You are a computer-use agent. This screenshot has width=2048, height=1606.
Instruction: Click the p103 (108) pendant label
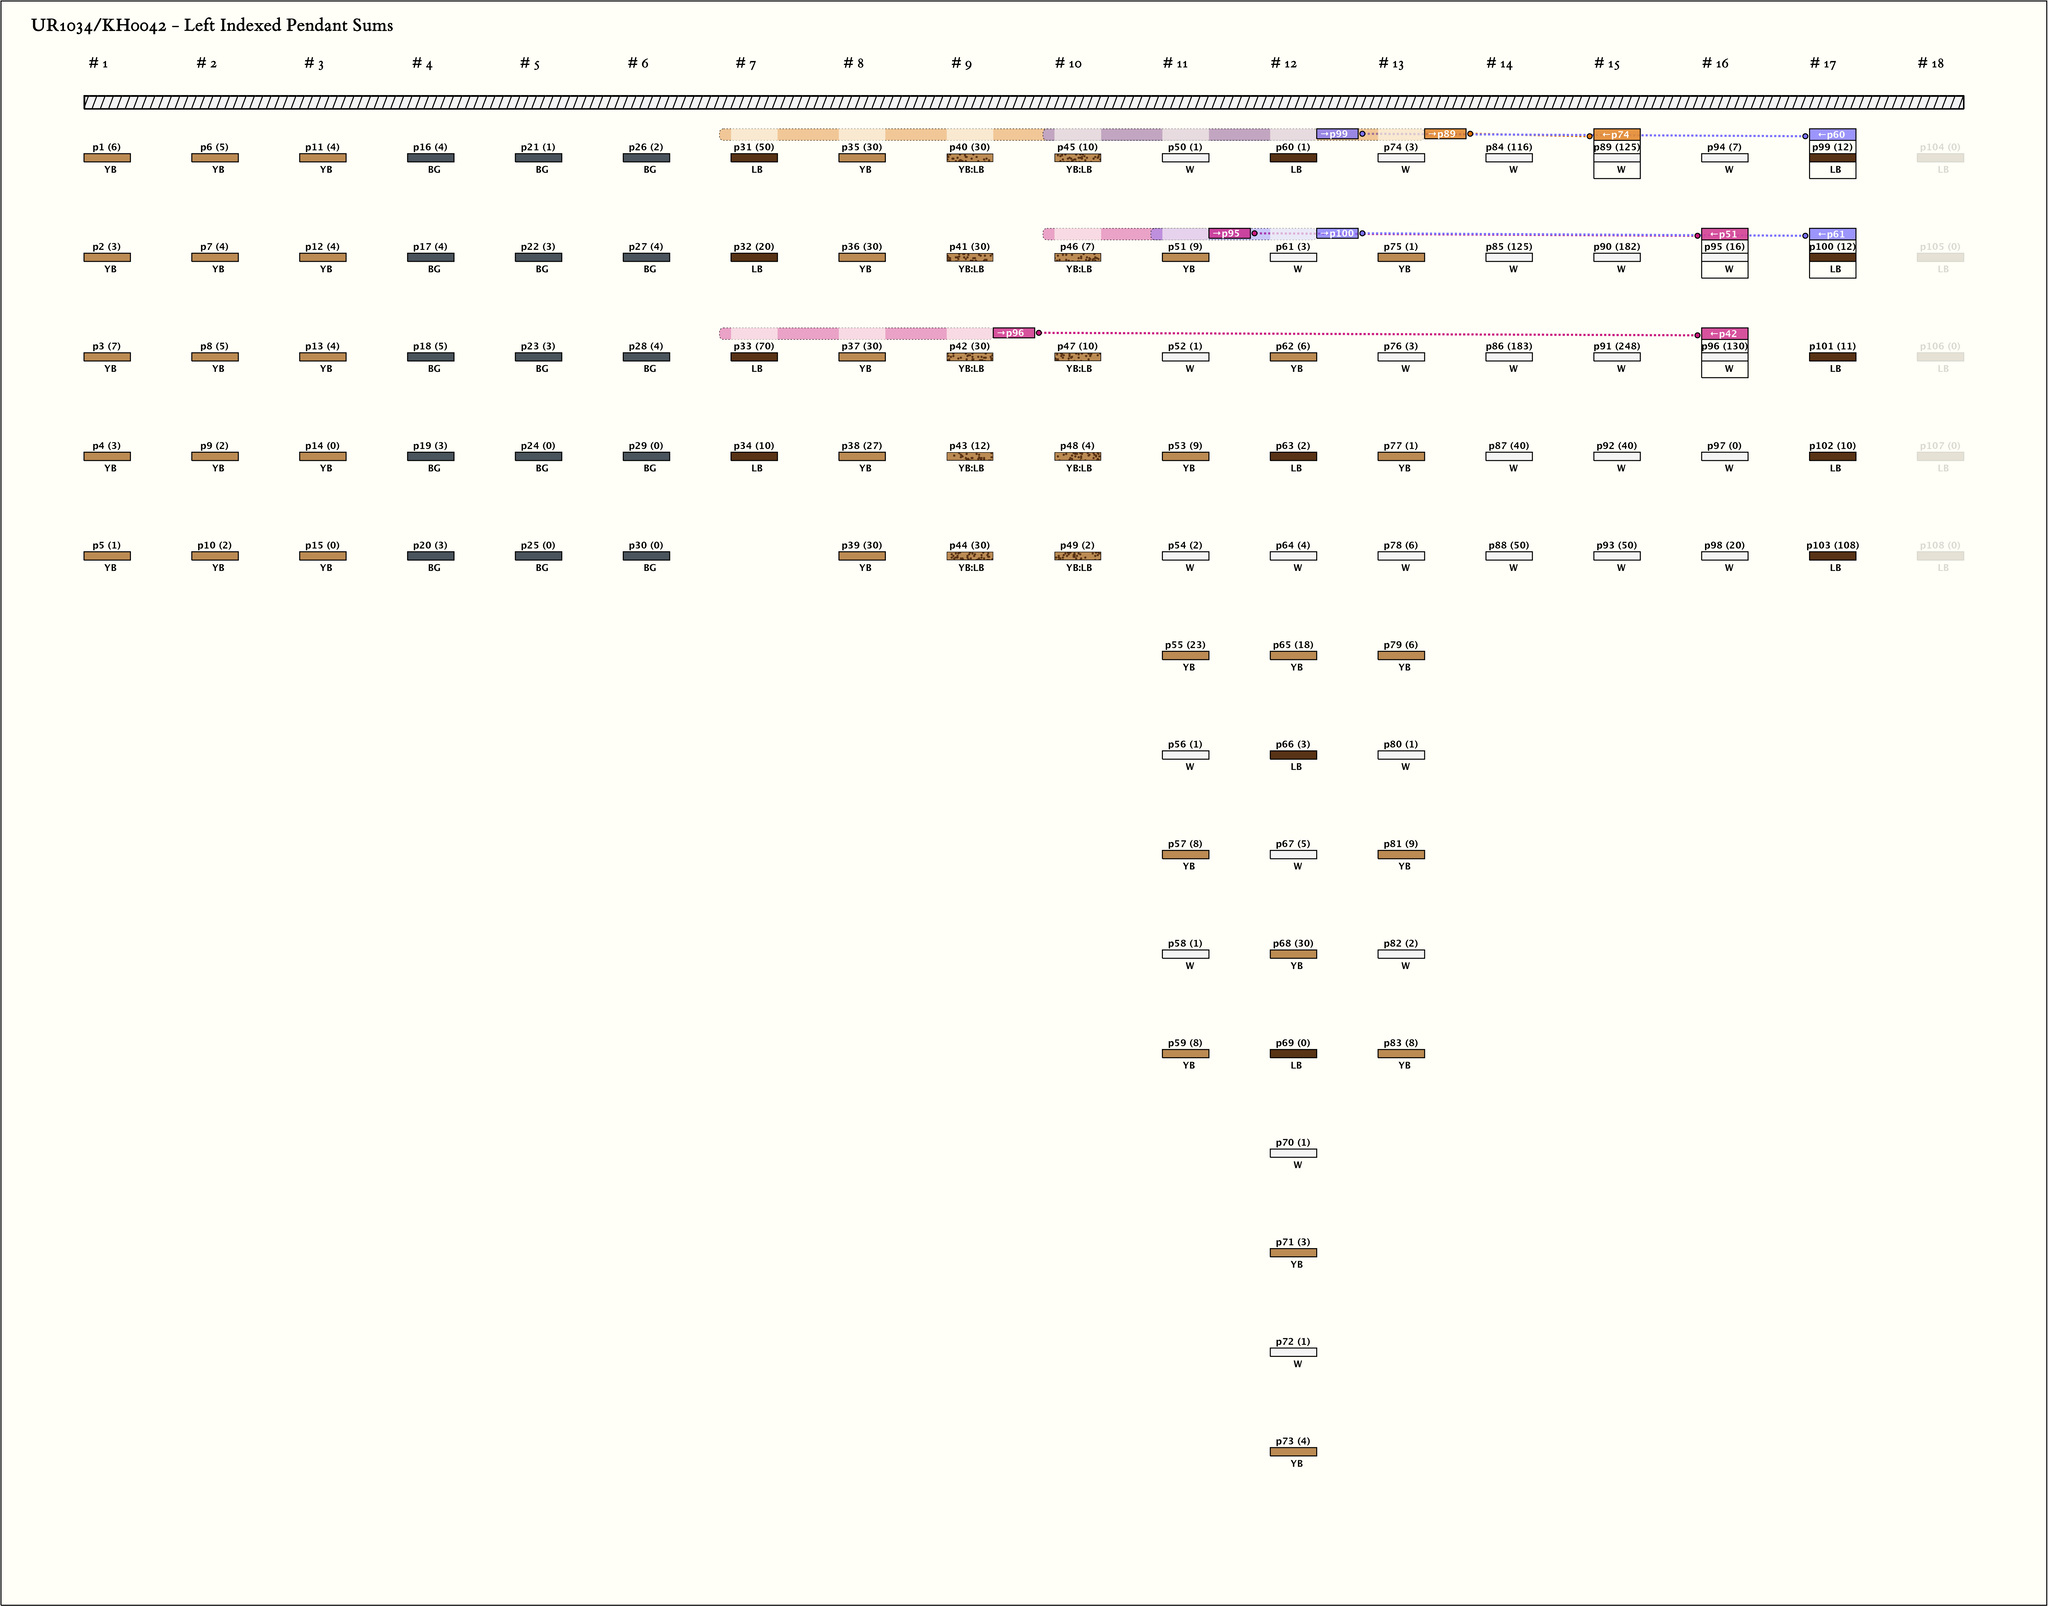click(x=1832, y=546)
